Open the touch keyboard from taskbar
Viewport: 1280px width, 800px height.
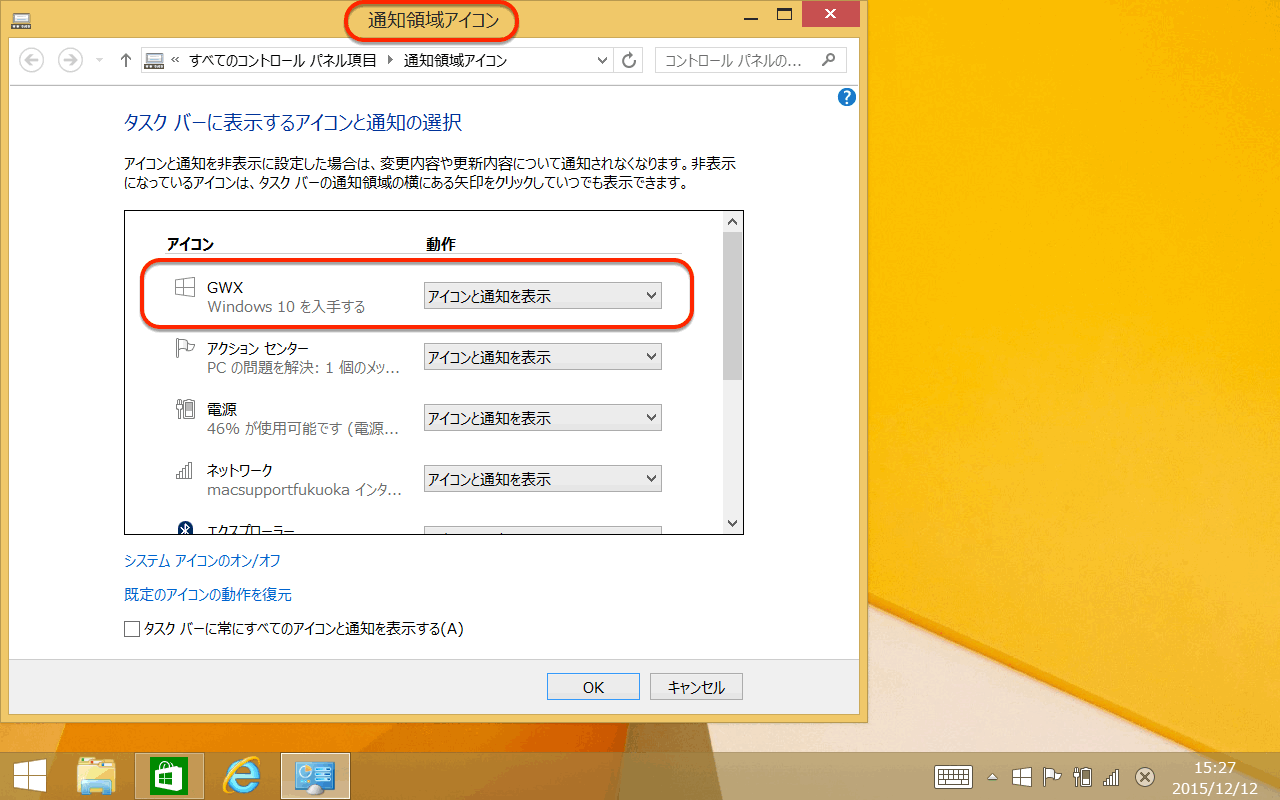(x=953, y=777)
